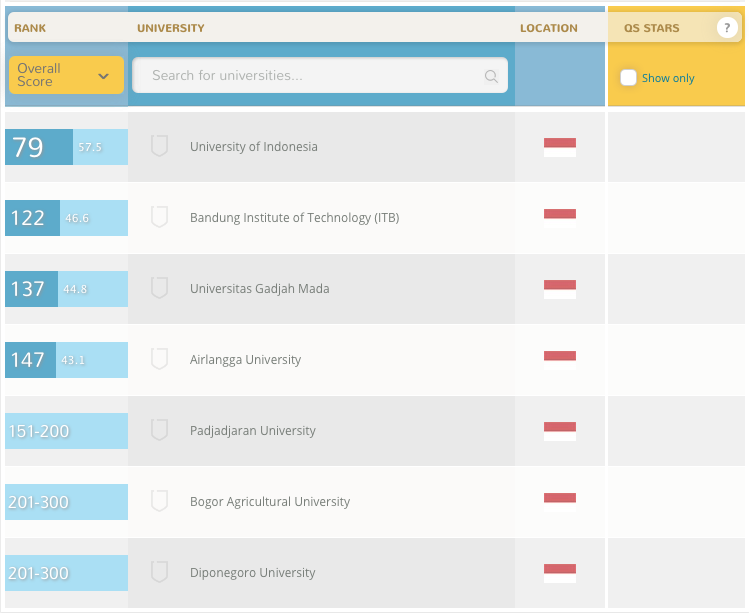The image size is (749, 613).
Task: Open the QS Stars help question mark
Action: pos(727,28)
